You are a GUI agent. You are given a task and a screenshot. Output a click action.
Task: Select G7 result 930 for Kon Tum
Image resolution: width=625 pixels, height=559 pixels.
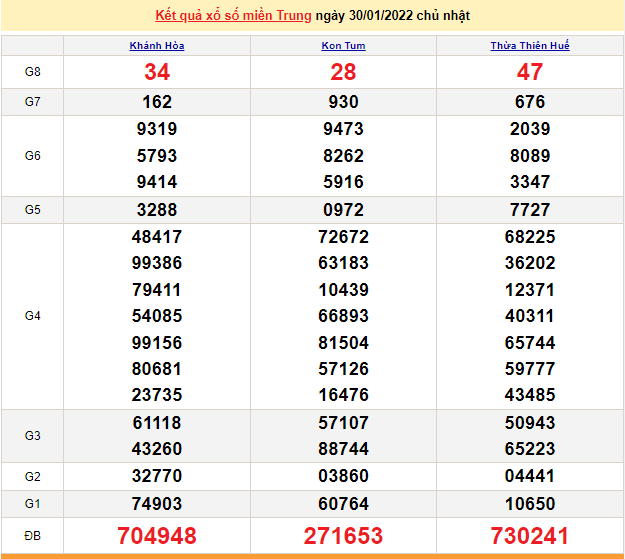(x=344, y=102)
